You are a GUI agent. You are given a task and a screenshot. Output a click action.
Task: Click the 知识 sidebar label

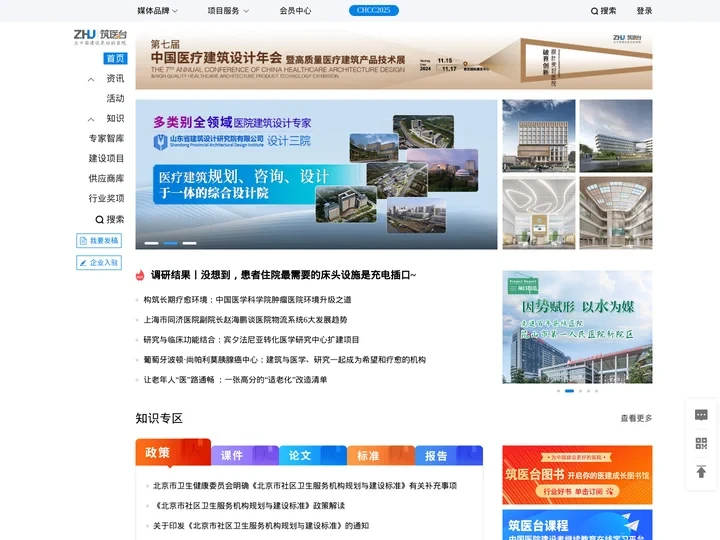(x=115, y=118)
